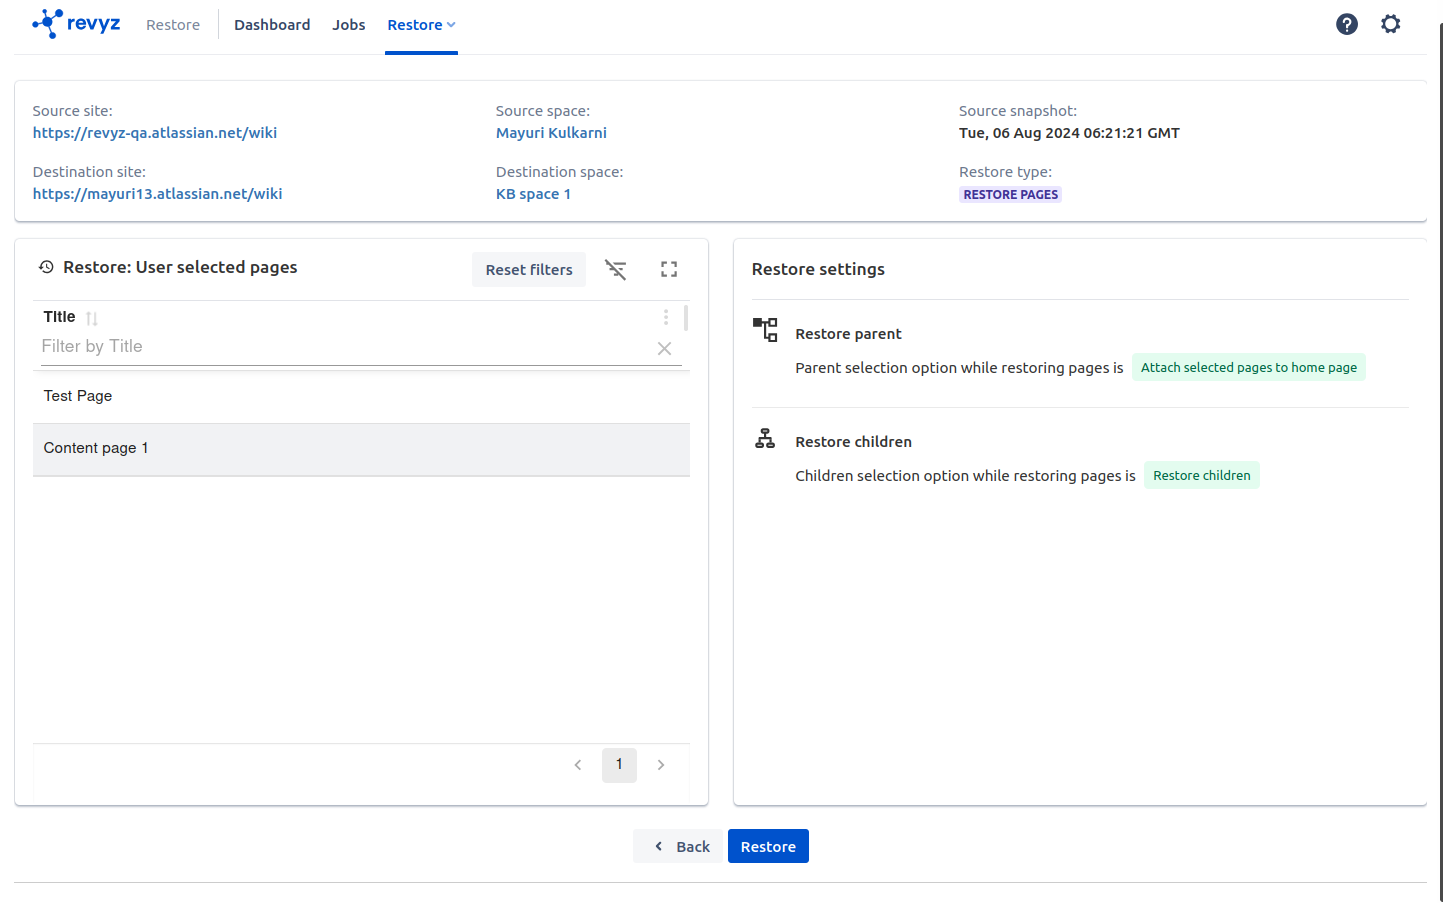Open the source site revyz-qa link

tap(155, 133)
